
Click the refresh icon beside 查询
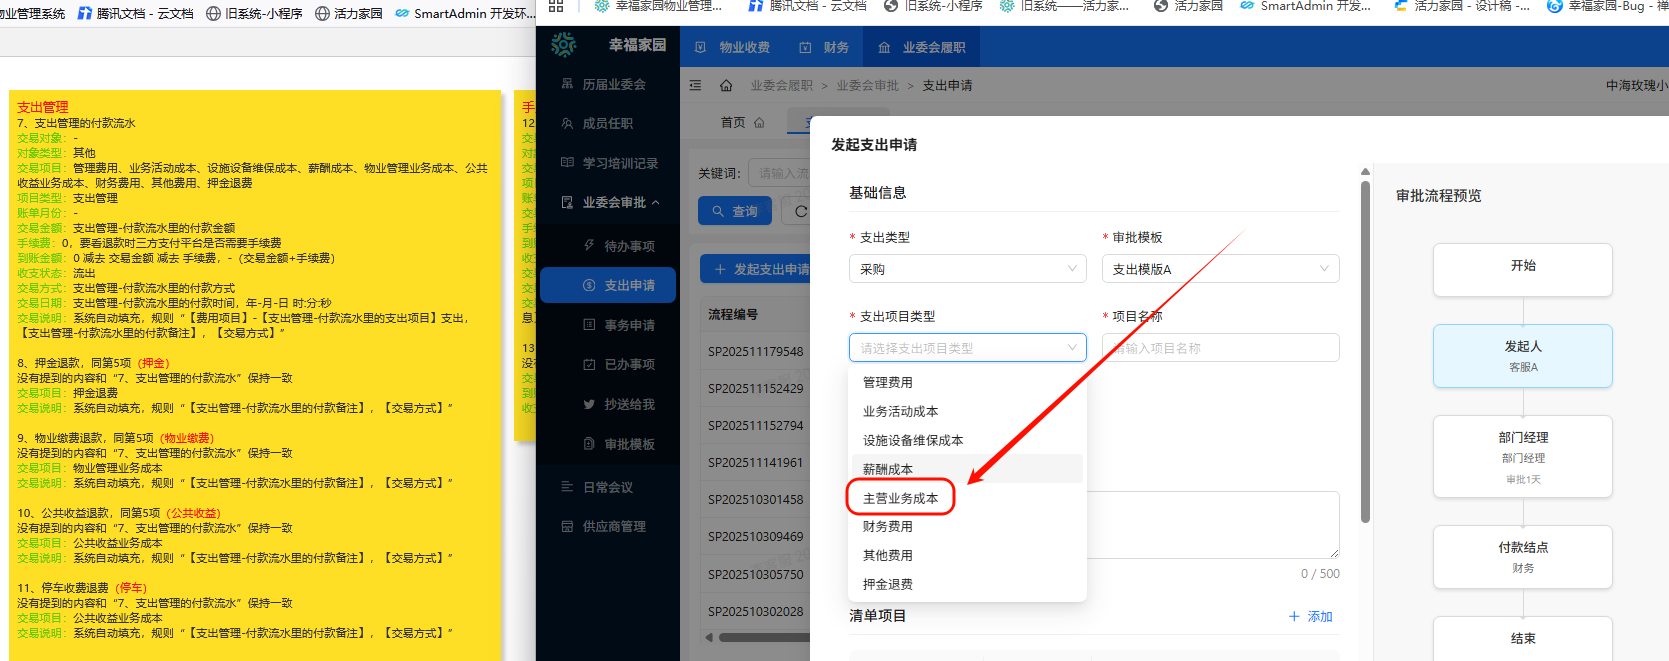[x=800, y=211]
